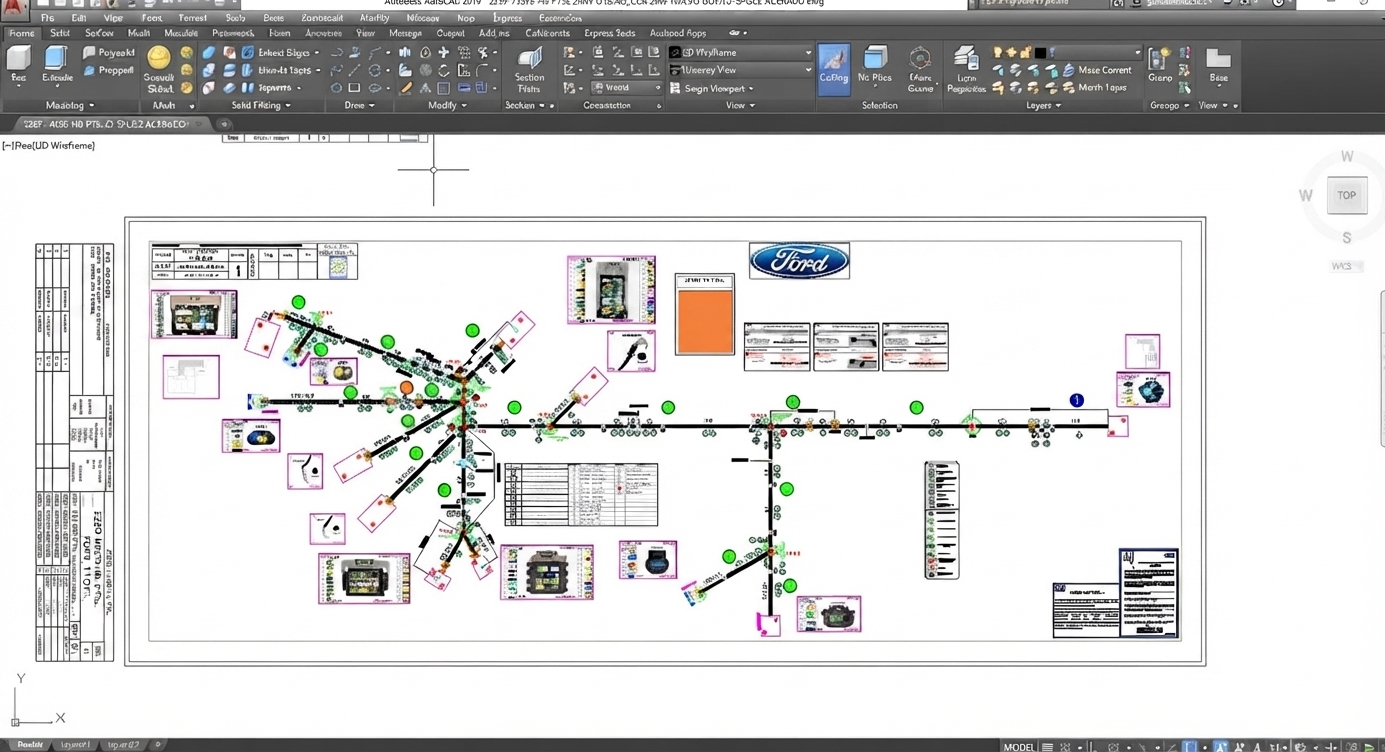Activate the Polysolid tool
1385x752 pixels.
click(x=109, y=53)
